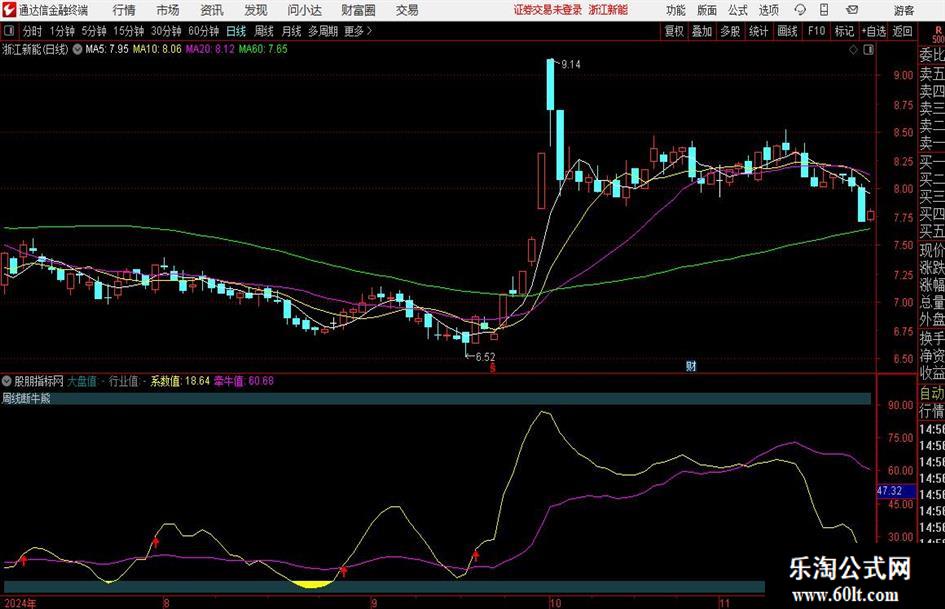Image resolution: width=945 pixels, height=609 pixels.
Task: Open the 交易 menu
Action: [x=407, y=10]
